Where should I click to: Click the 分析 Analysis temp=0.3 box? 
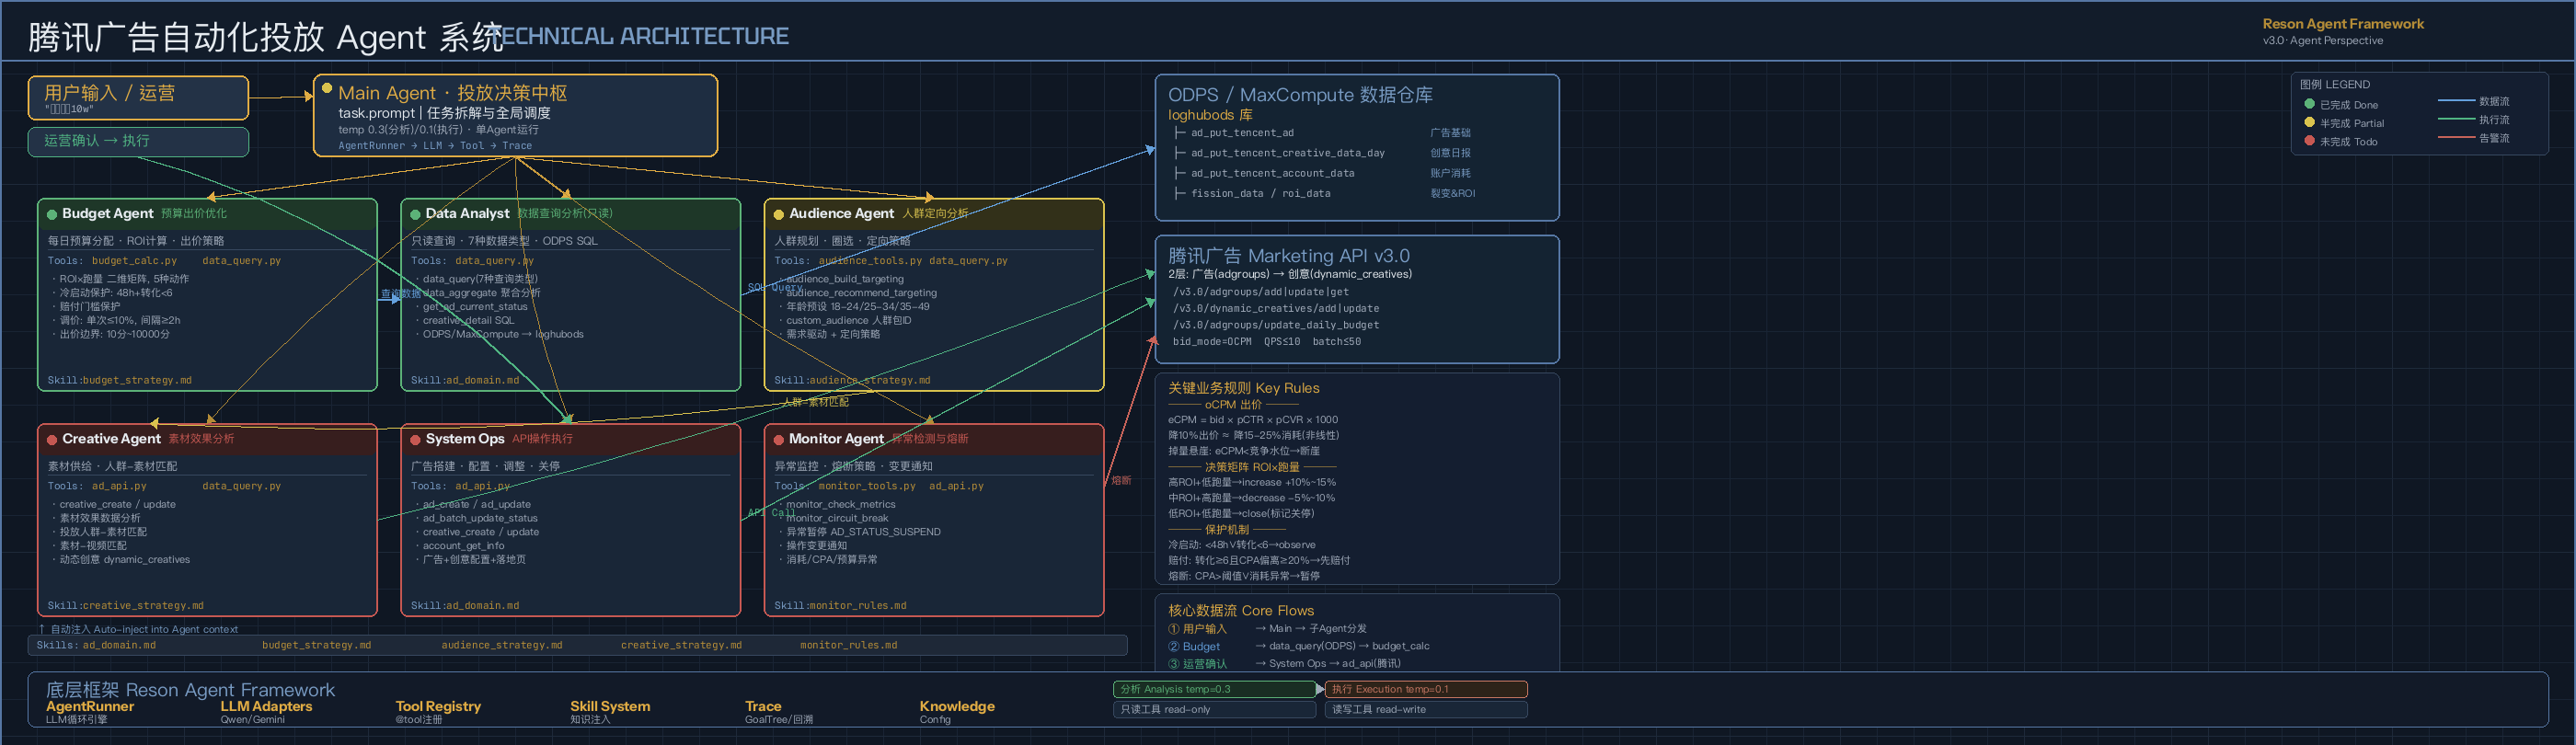(x=1214, y=689)
